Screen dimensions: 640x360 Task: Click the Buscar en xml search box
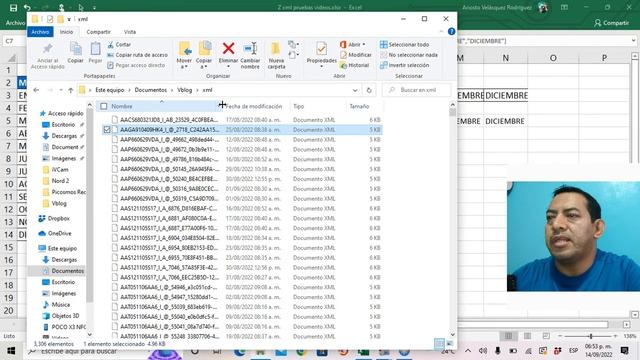(x=417, y=90)
